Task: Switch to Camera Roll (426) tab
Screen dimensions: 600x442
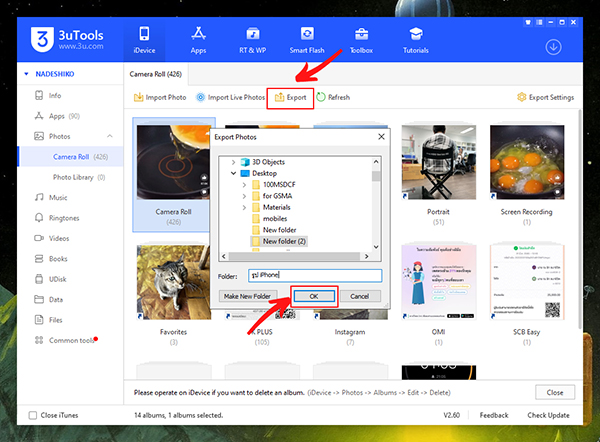Action: click(x=156, y=74)
